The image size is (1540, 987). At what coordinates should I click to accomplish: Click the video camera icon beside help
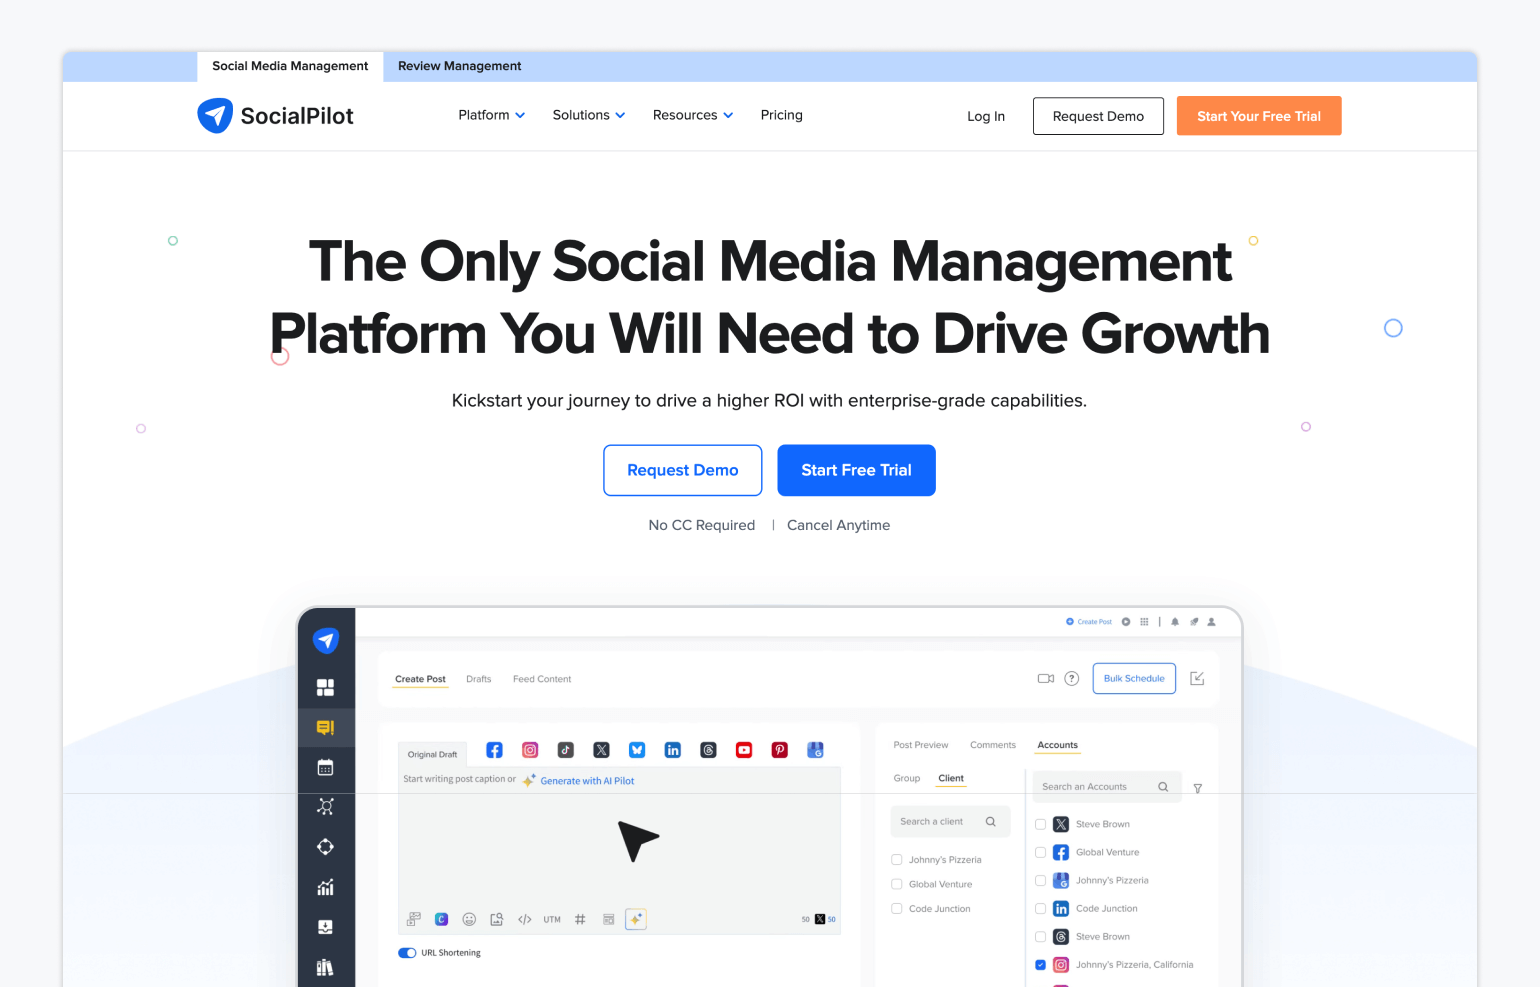coord(1046,678)
